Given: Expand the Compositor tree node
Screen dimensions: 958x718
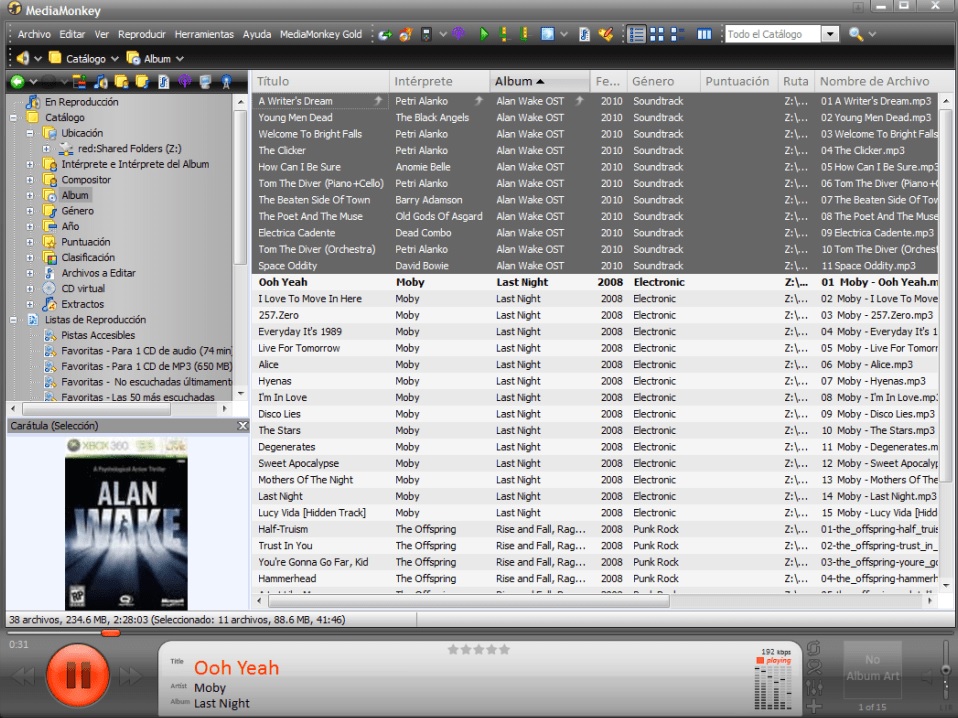Looking at the screenshot, I should [30, 180].
